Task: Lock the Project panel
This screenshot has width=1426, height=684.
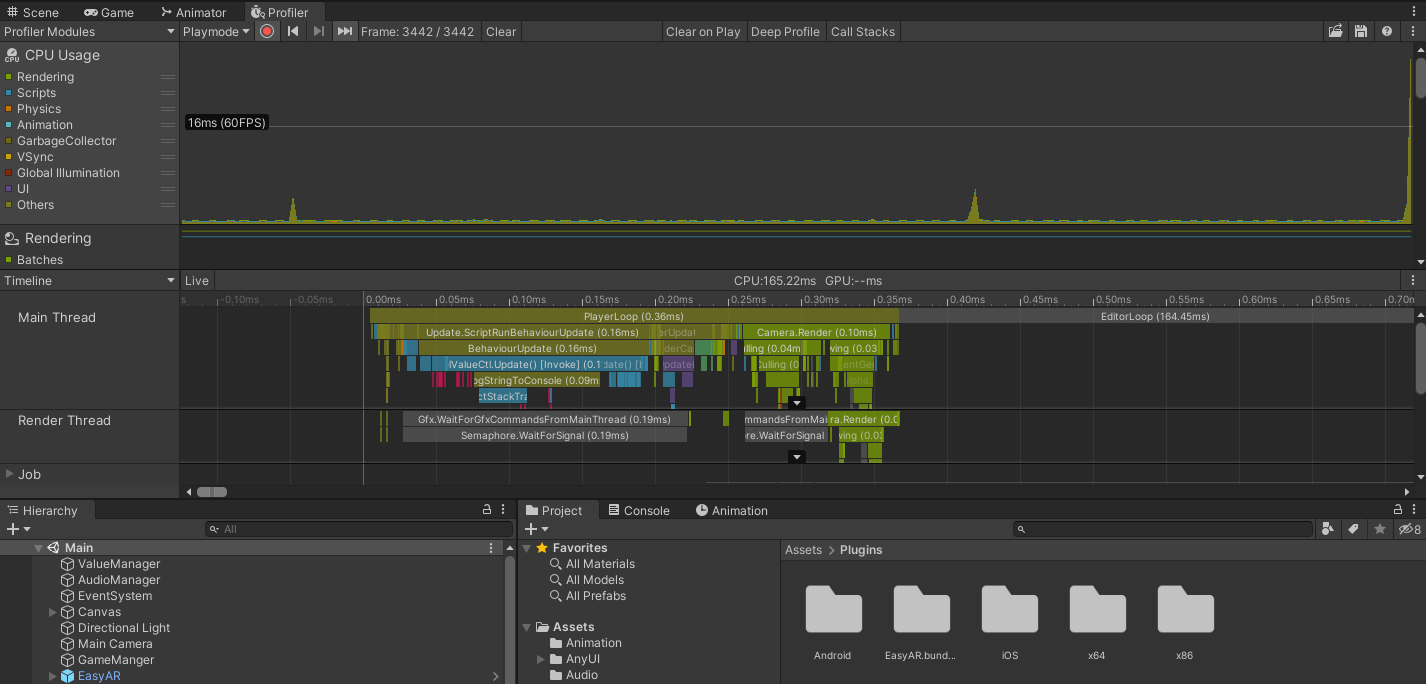Action: [x=1398, y=510]
